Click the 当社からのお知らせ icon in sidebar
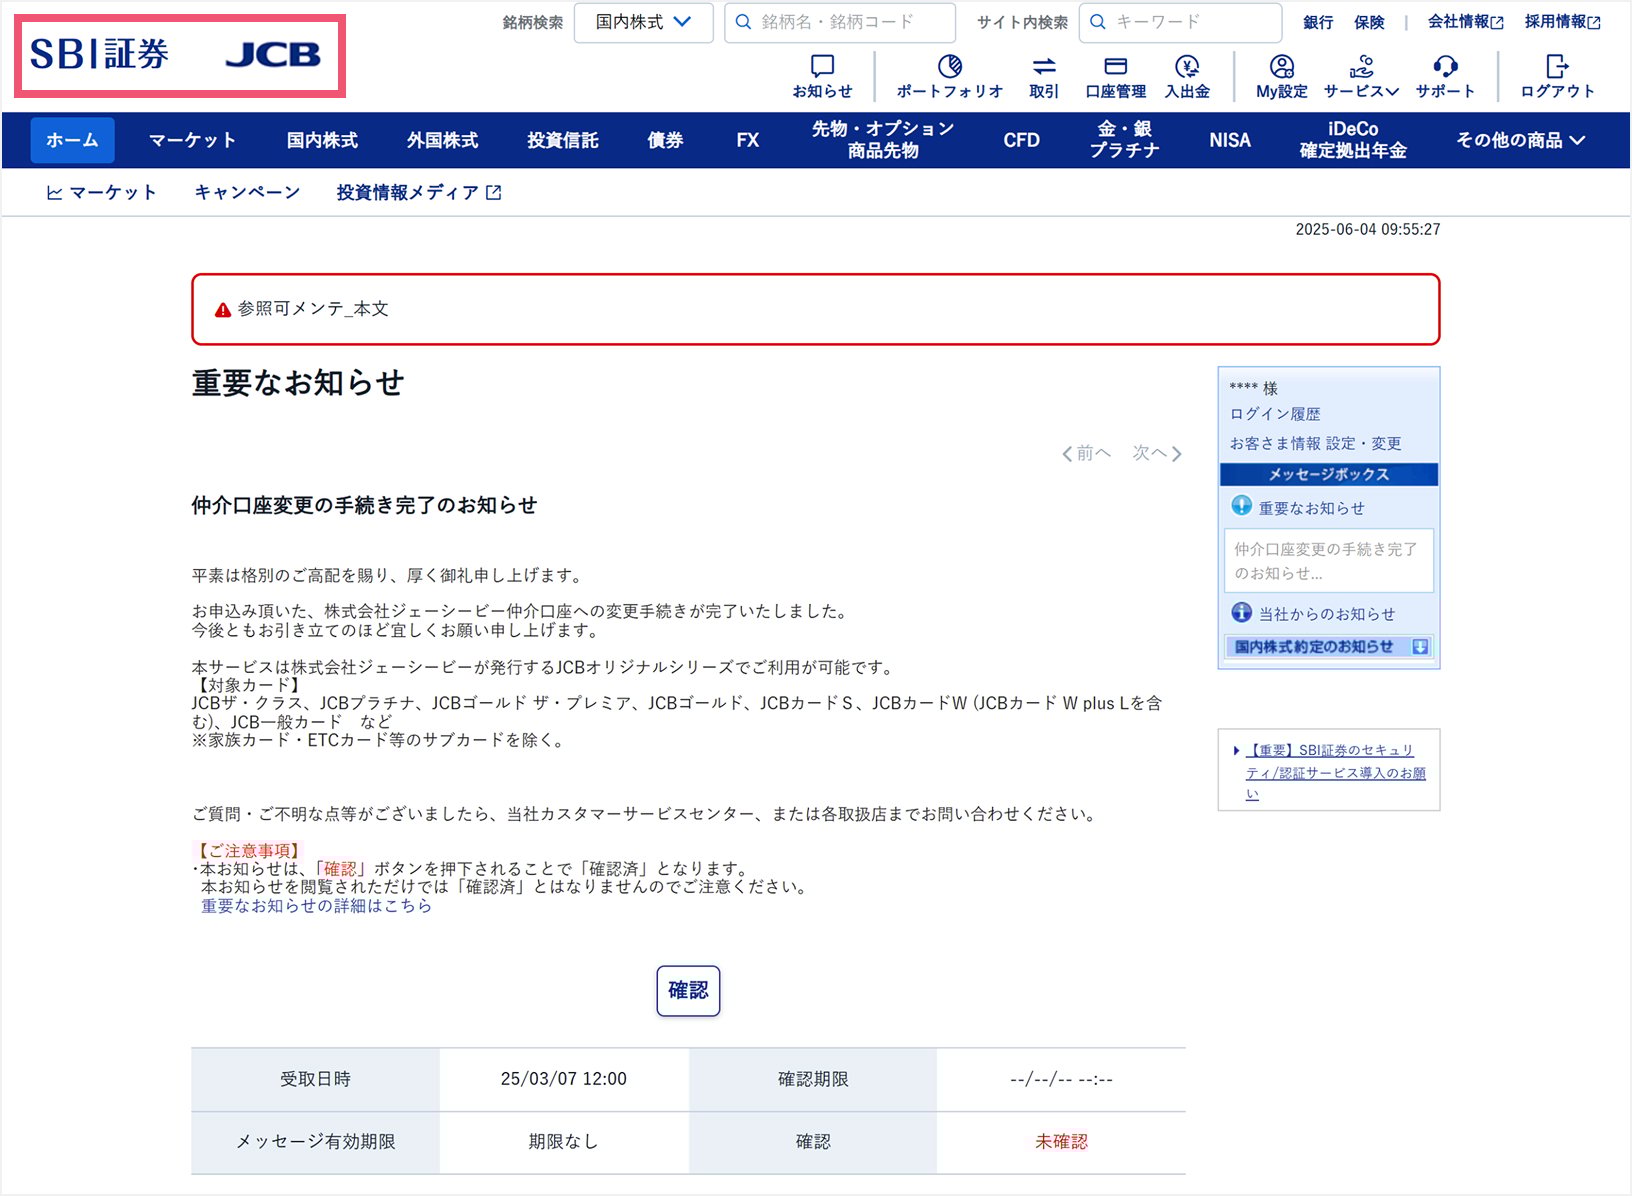Viewport: 1632px width, 1196px height. pos(1240,613)
